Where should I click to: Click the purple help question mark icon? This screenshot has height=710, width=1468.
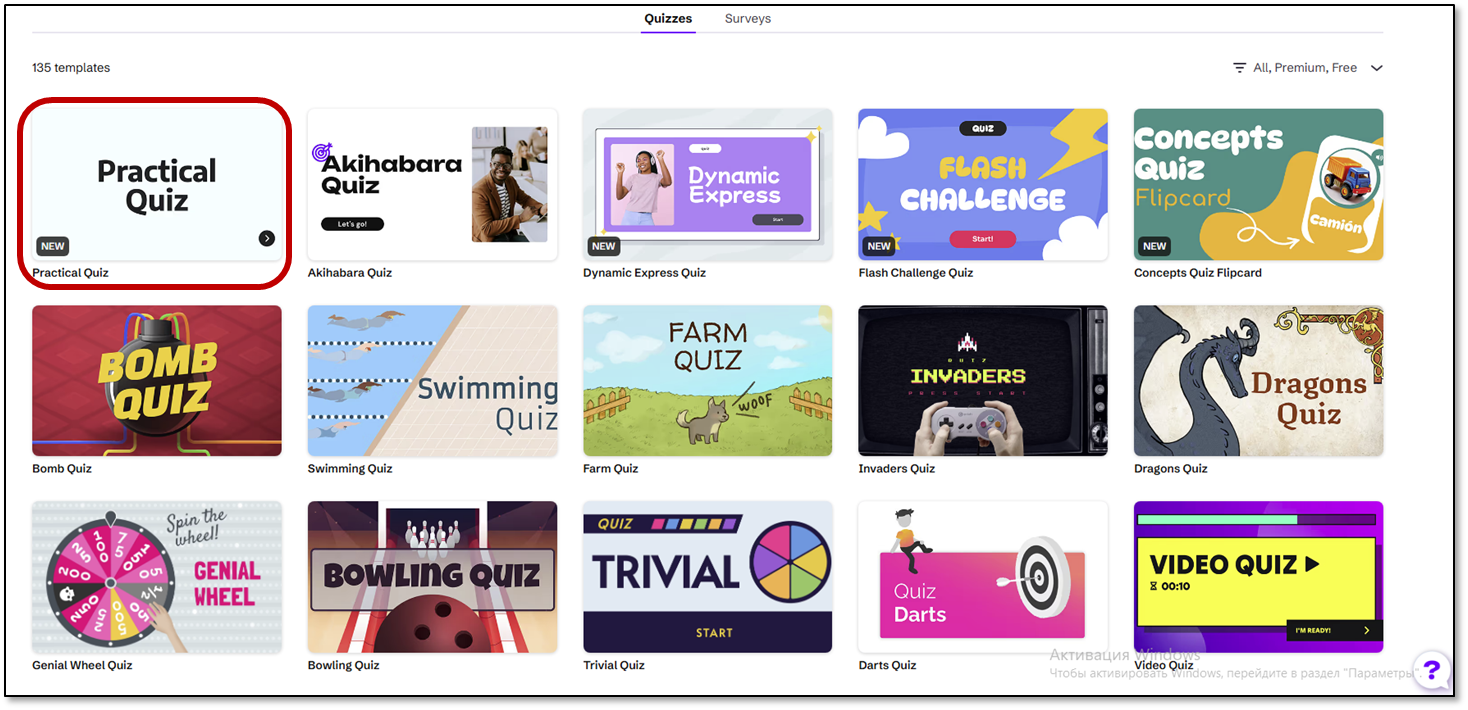(1432, 669)
